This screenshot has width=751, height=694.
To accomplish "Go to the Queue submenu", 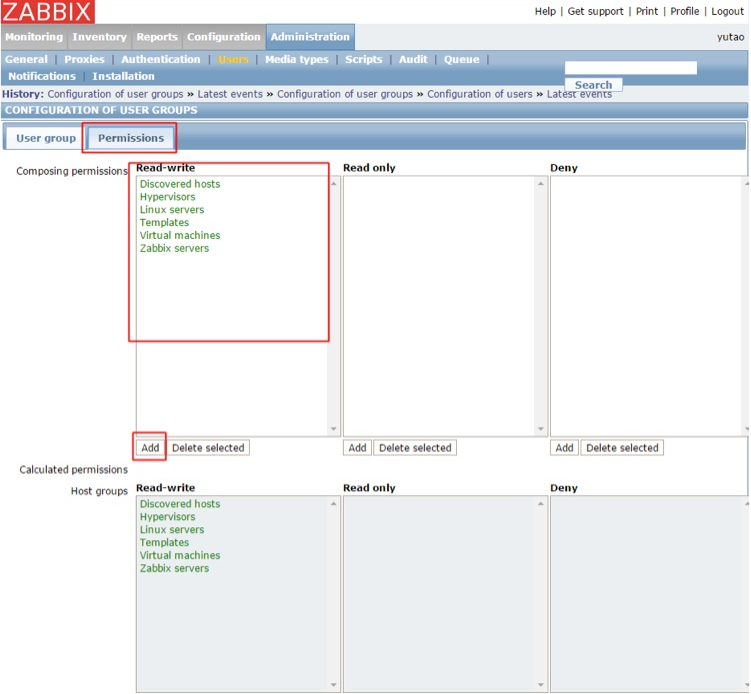I will tap(461, 59).
